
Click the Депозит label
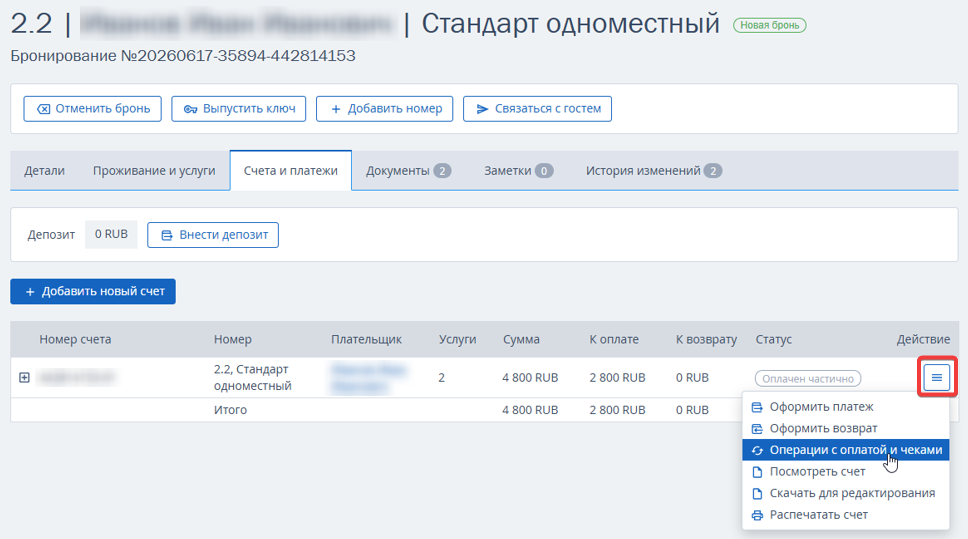coord(51,235)
